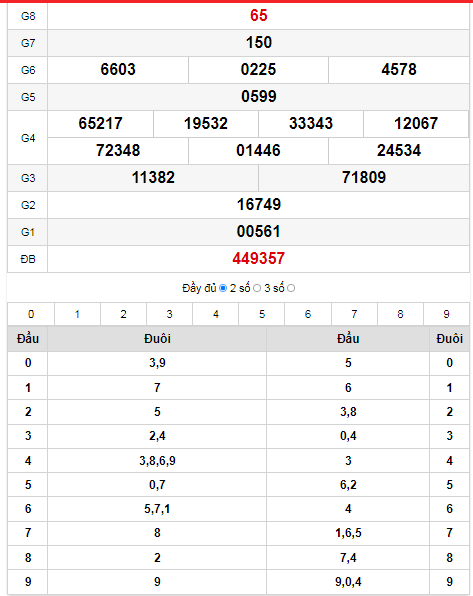Image resolution: width=473 pixels, height=596 pixels.
Task: Click the G3 result 71809
Action: [x=364, y=178]
